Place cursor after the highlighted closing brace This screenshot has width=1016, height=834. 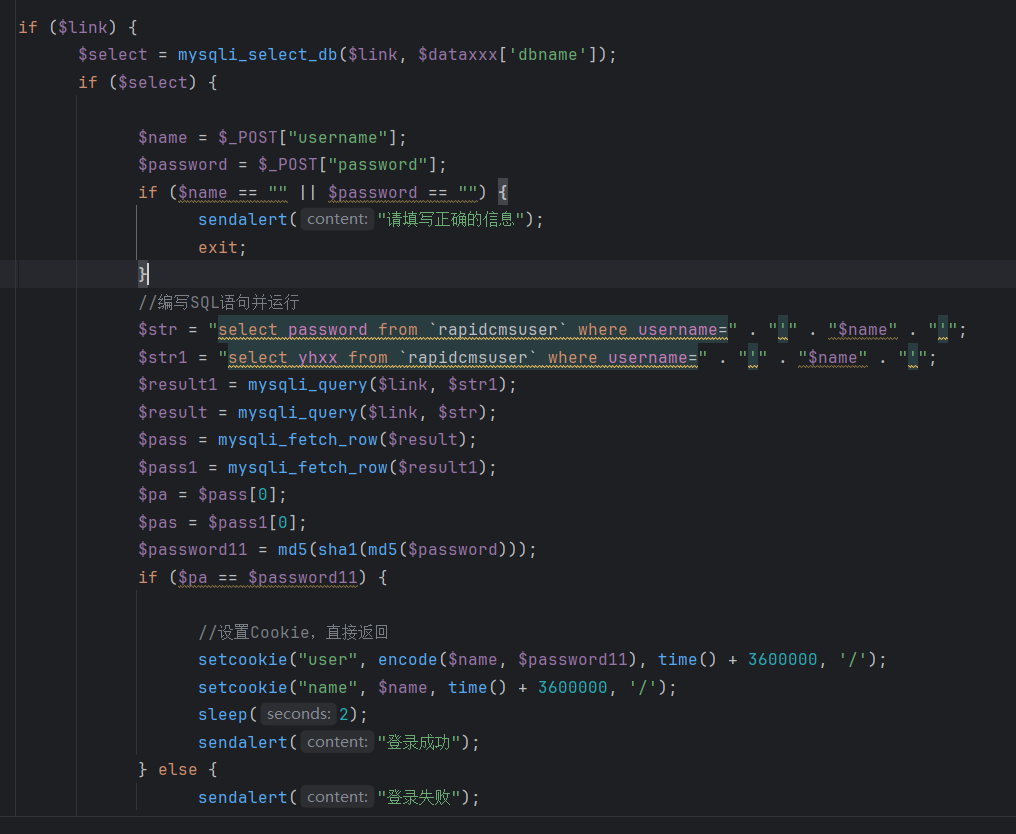tap(149, 274)
